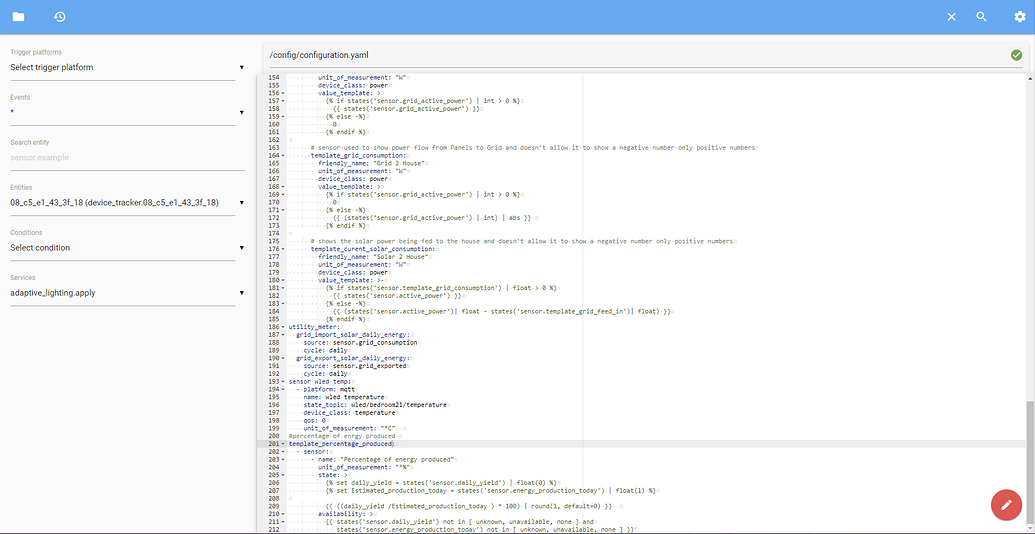Viewport: 1035px width, 534px height.
Task: Click the red pencil save button
Action: coord(1006,504)
